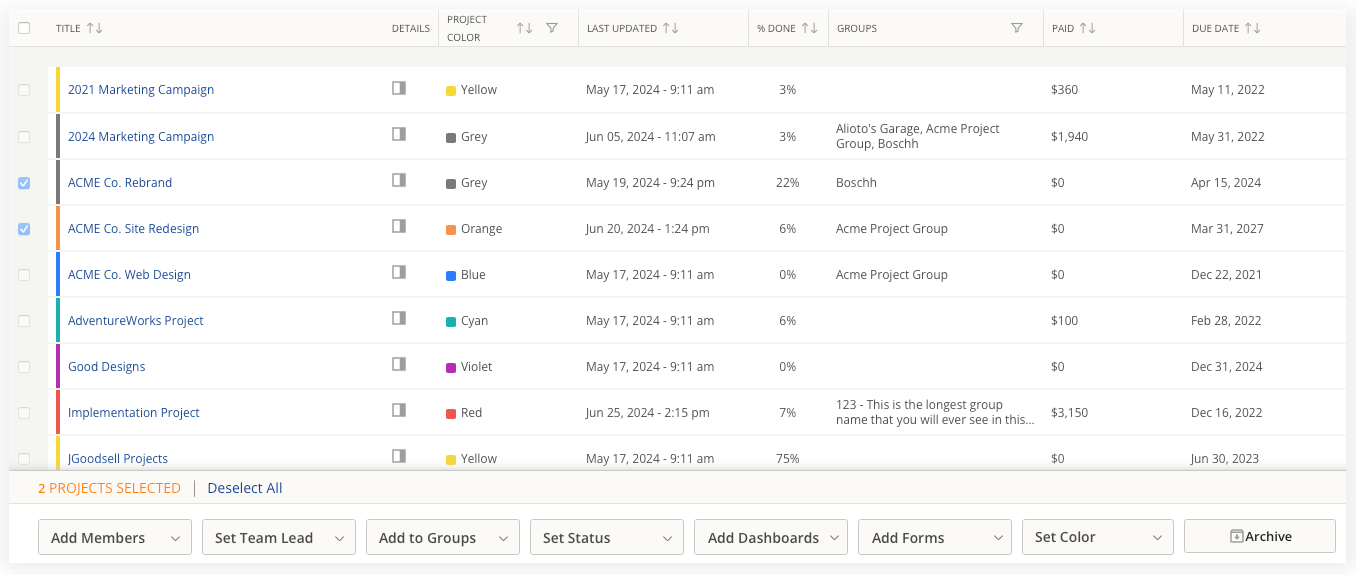Image resolution: width=1356 pixels, height=575 pixels.
Task: Open details panel for Implementation Project
Action: point(399,410)
